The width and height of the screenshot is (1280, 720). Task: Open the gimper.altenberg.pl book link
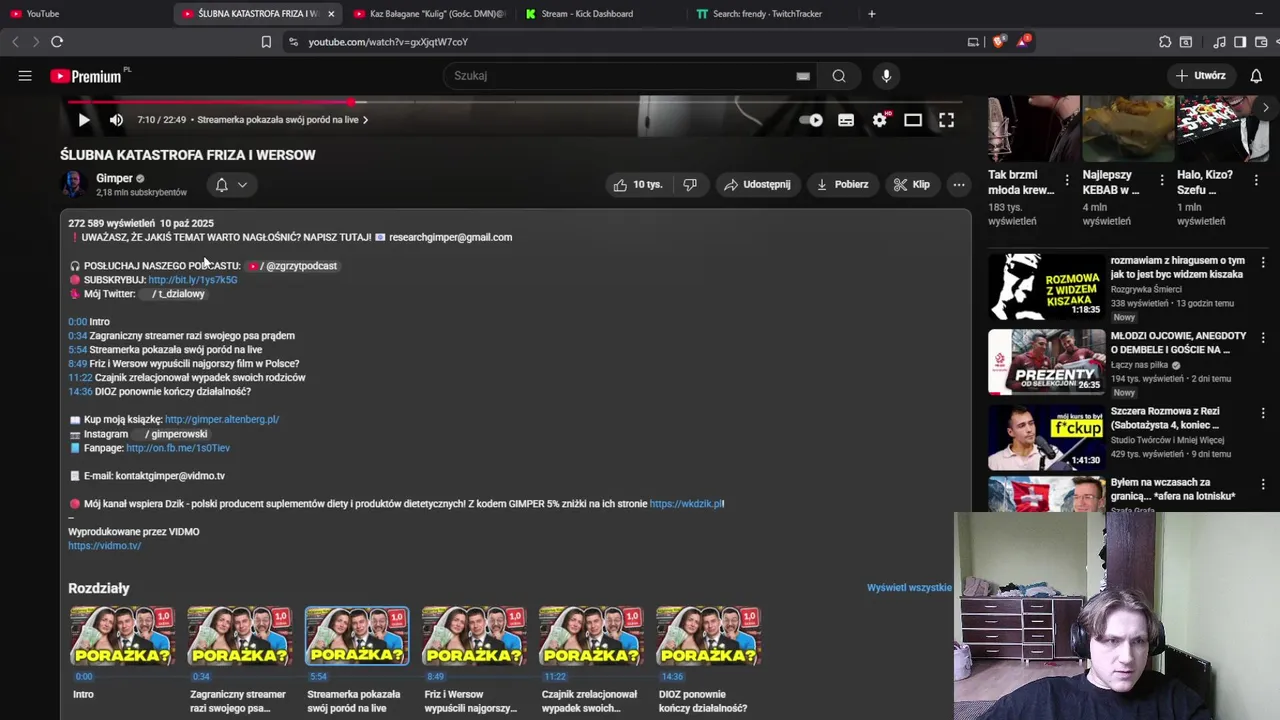(222, 420)
